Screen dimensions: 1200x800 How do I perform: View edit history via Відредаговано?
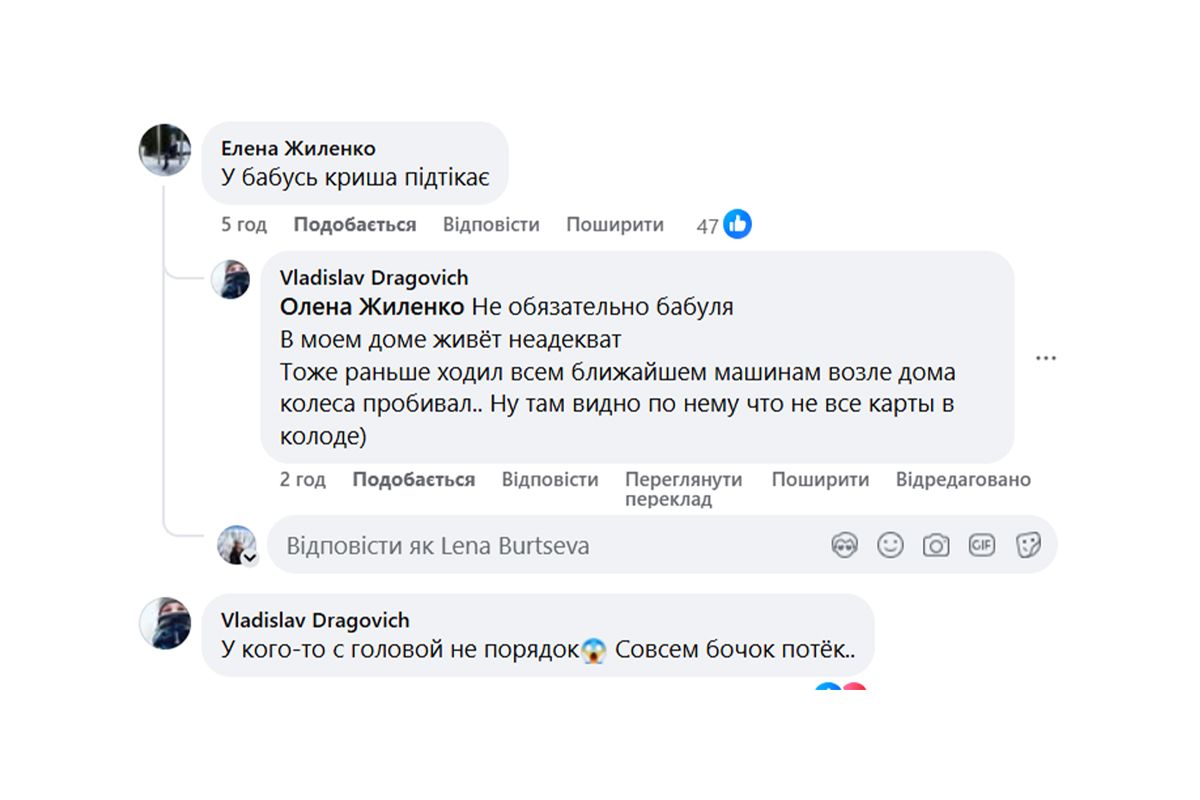[963, 479]
